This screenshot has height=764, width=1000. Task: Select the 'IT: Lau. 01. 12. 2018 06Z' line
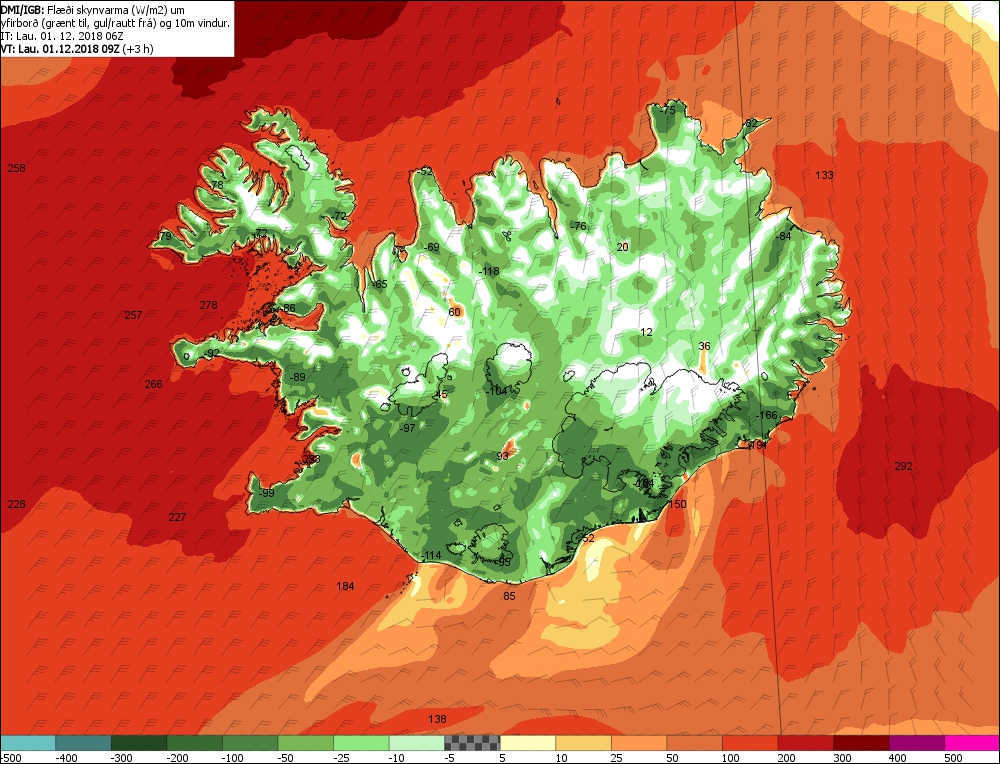coord(62,36)
